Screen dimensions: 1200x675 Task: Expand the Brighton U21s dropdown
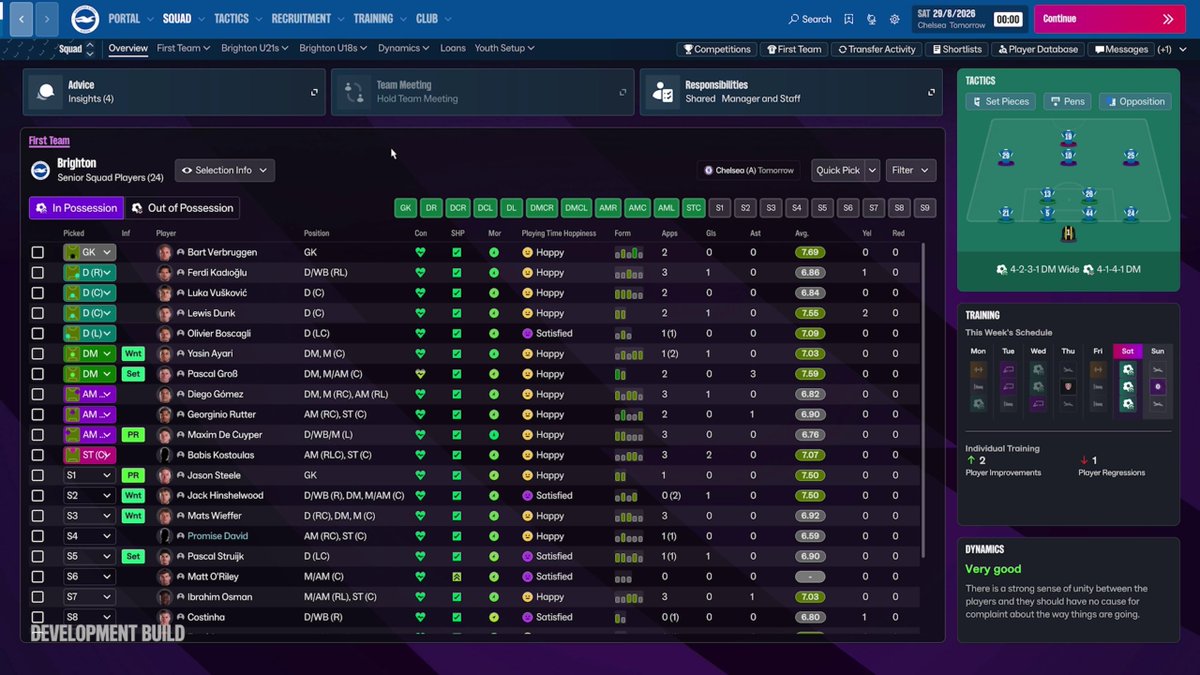254,48
